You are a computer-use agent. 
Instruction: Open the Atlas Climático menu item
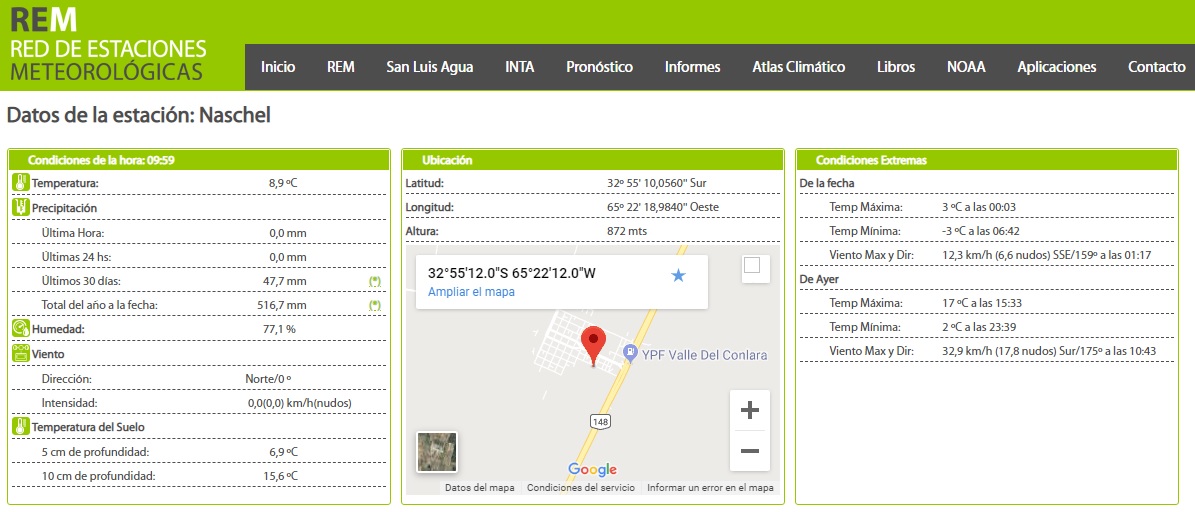[x=798, y=67]
